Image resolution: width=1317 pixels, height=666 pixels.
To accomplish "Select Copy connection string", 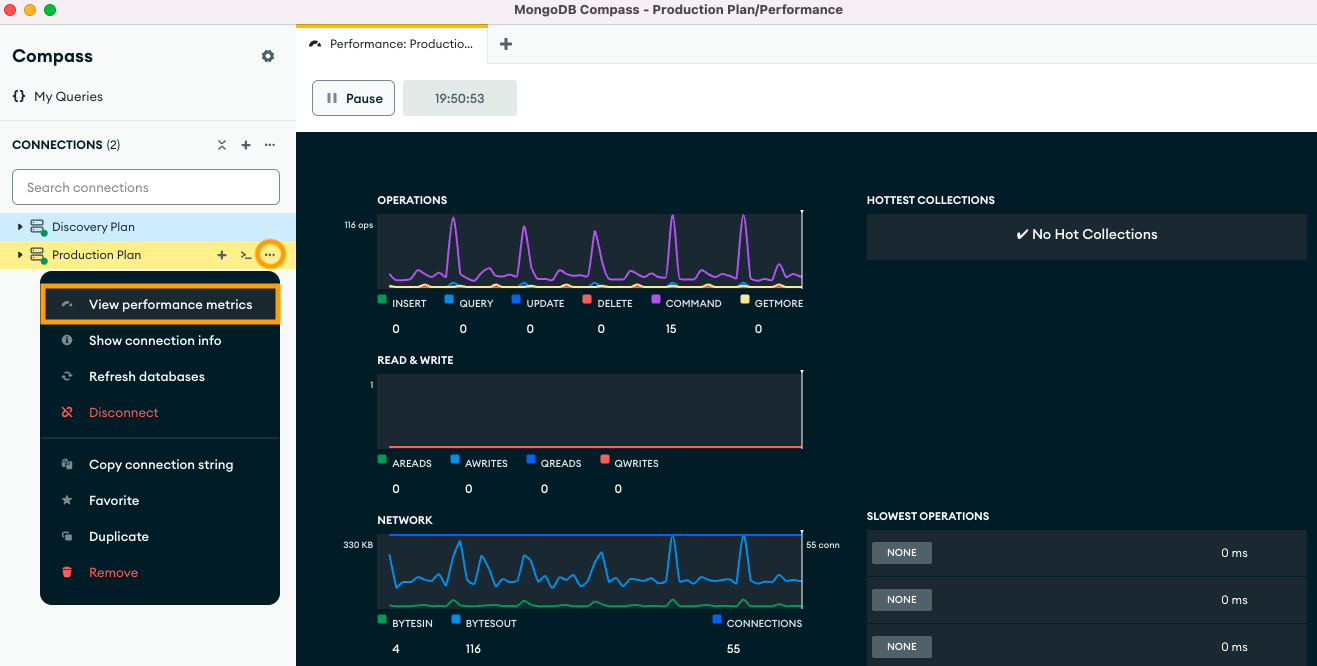I will [x=160, y=465].
